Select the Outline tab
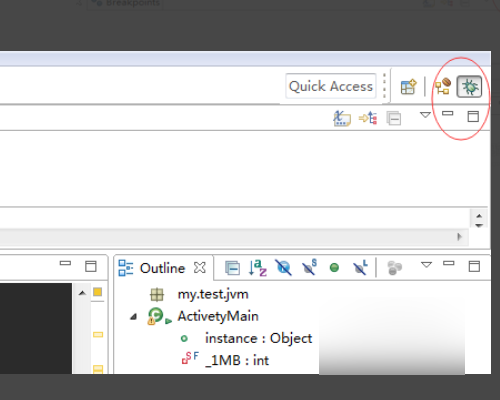This screenshot has width=500, height=400. pos(162,268)
